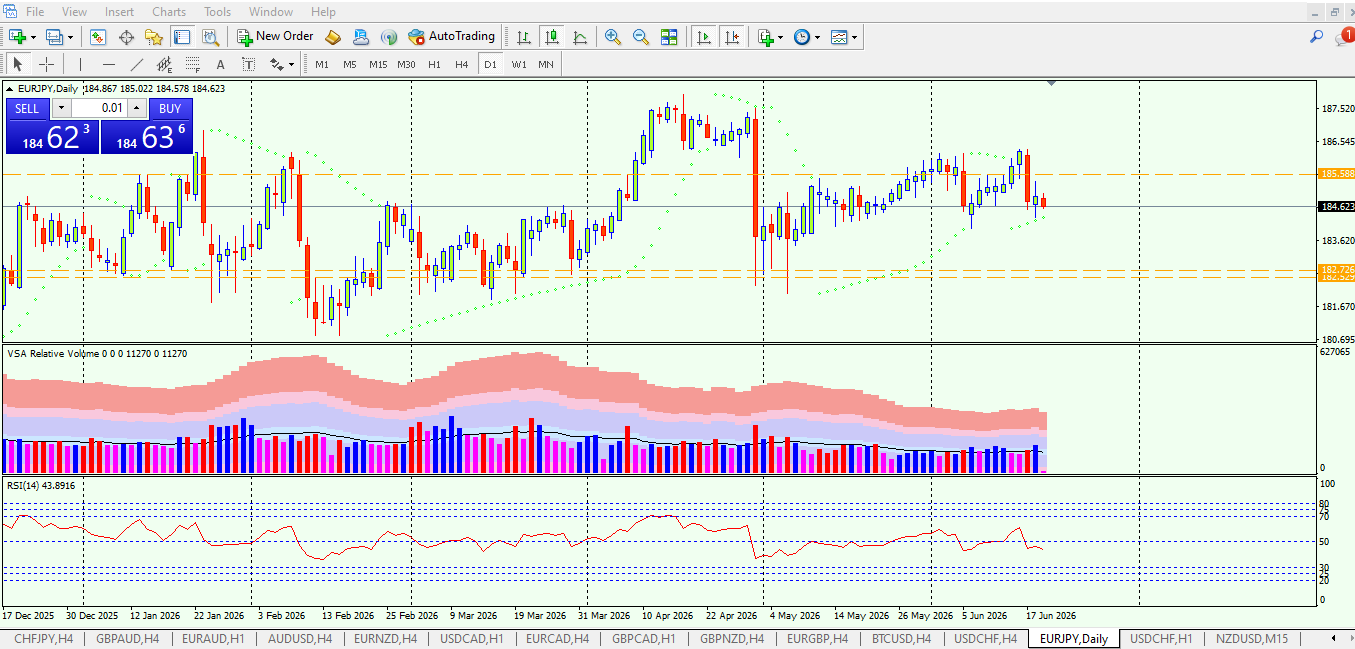Draw a vertical line on the chart
Screen dimensions: 1355x649
click(x=80, y=64)
